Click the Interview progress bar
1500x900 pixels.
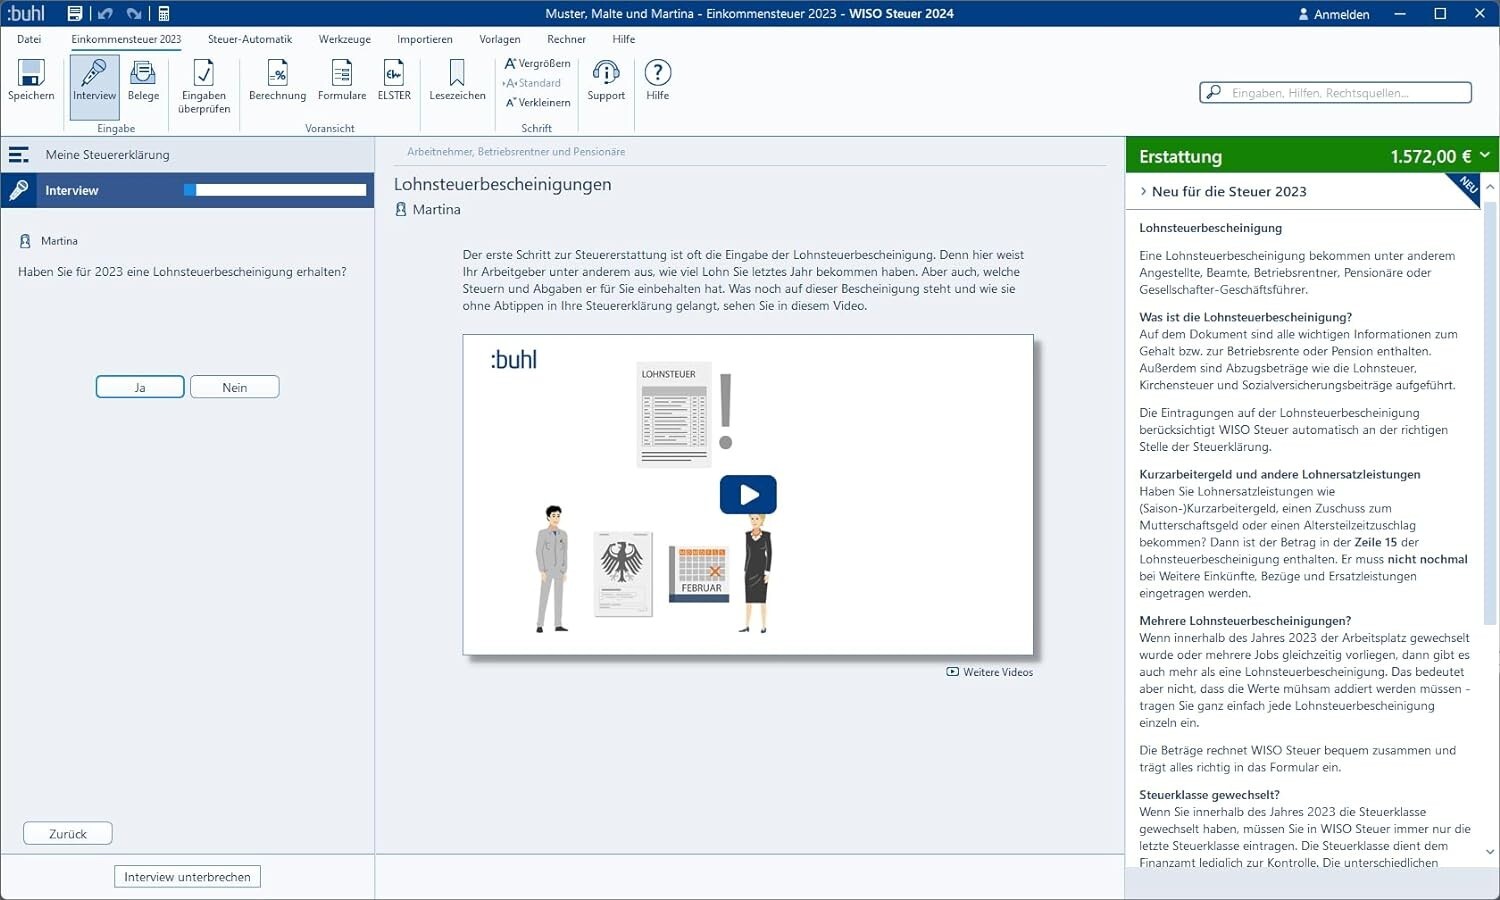coord(275,190)
